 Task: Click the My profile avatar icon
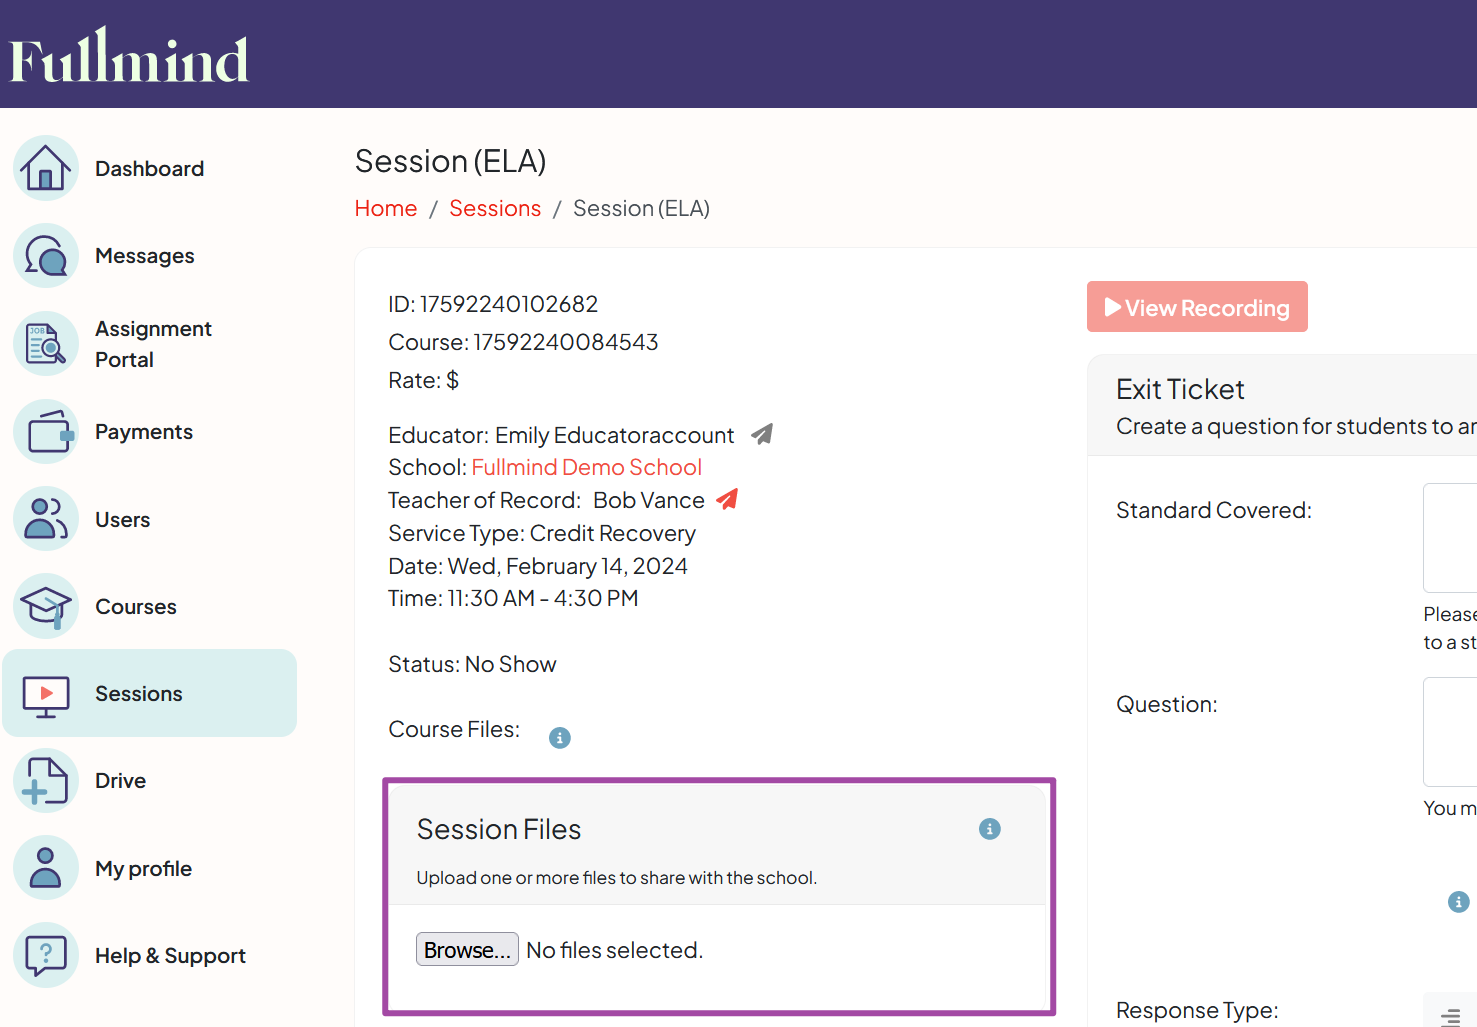[x=45, y=867]
